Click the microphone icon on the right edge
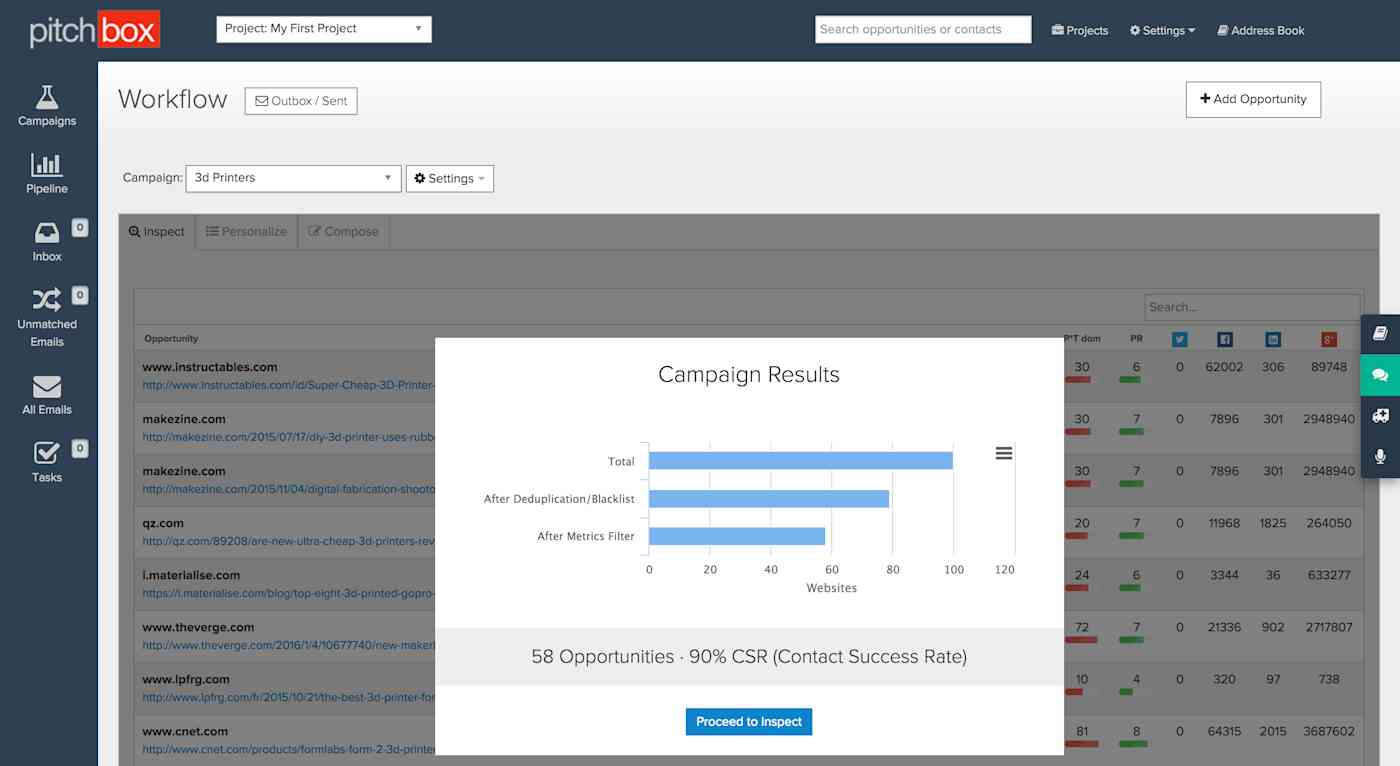 click(1381, 456)
